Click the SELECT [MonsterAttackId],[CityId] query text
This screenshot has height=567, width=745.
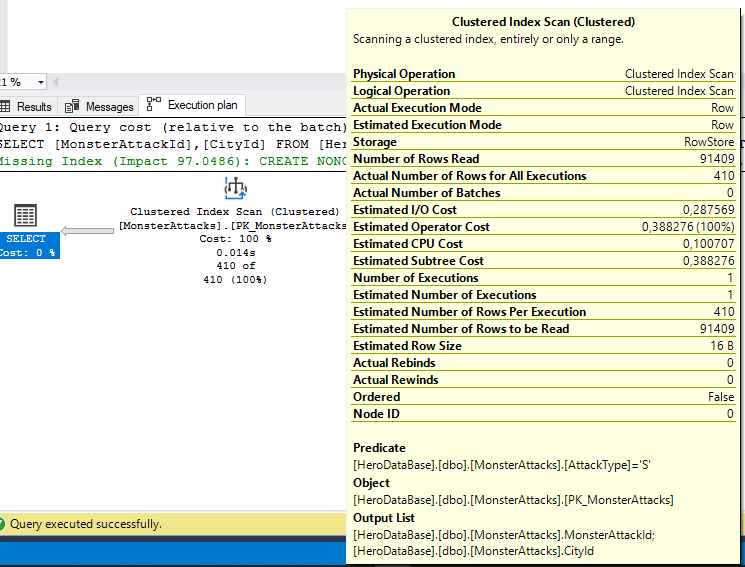pos(173,144)
